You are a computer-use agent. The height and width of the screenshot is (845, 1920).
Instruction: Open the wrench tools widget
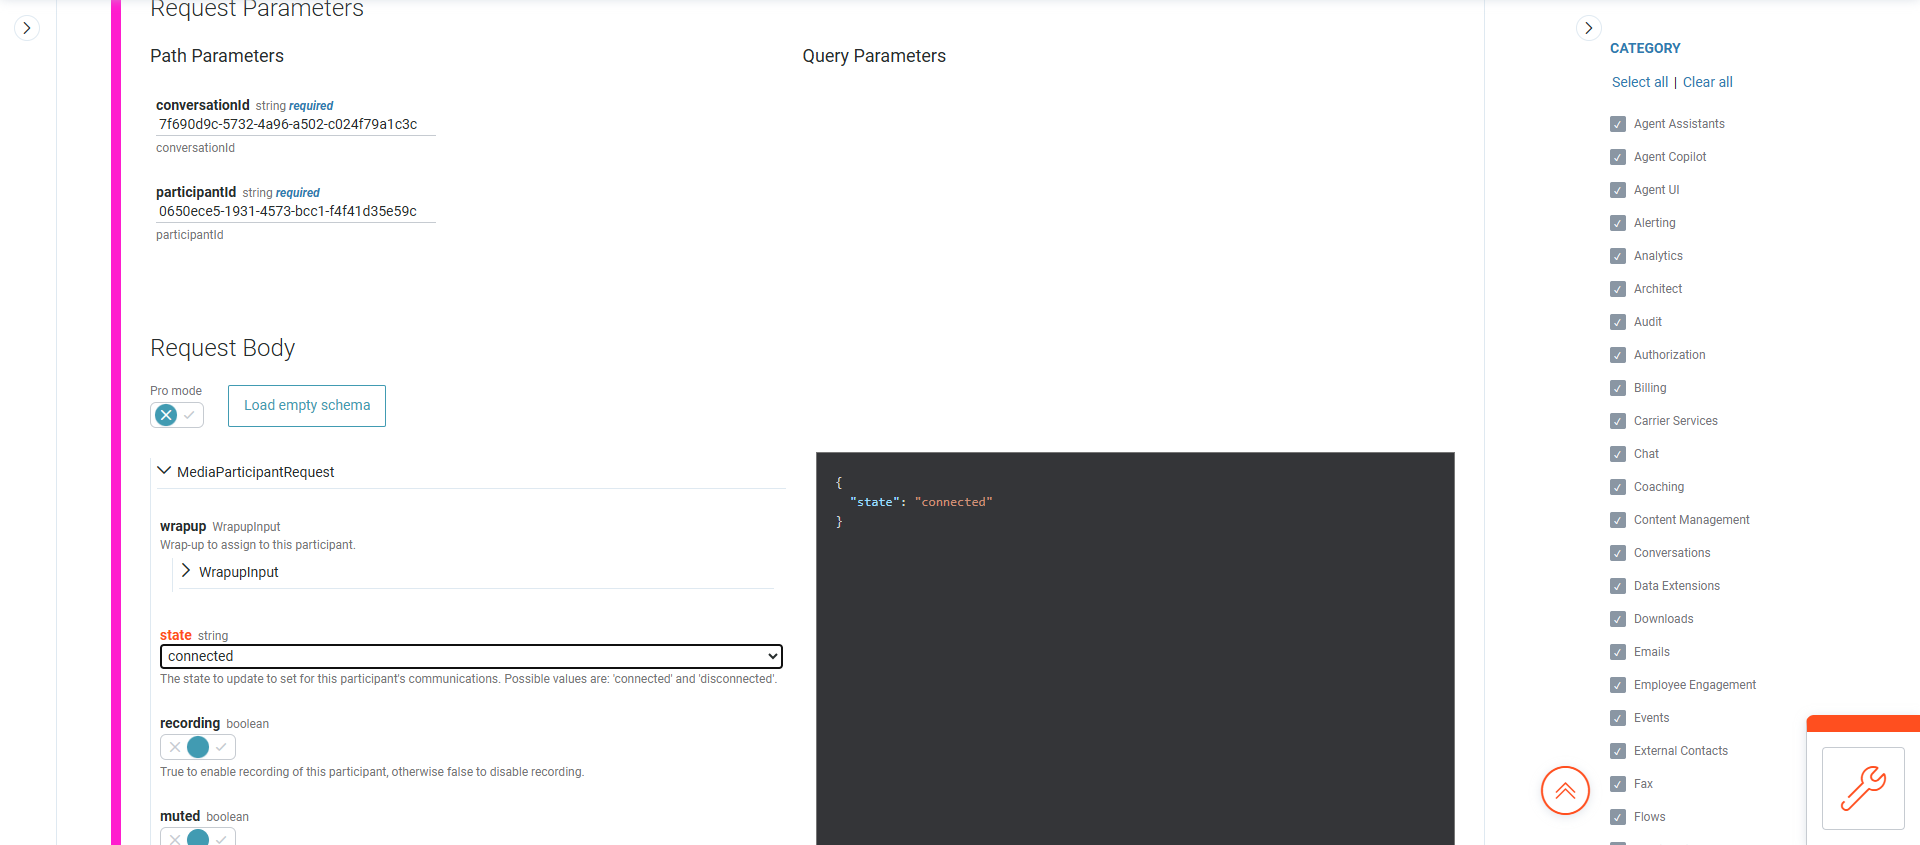click(x=1863, y=788)
